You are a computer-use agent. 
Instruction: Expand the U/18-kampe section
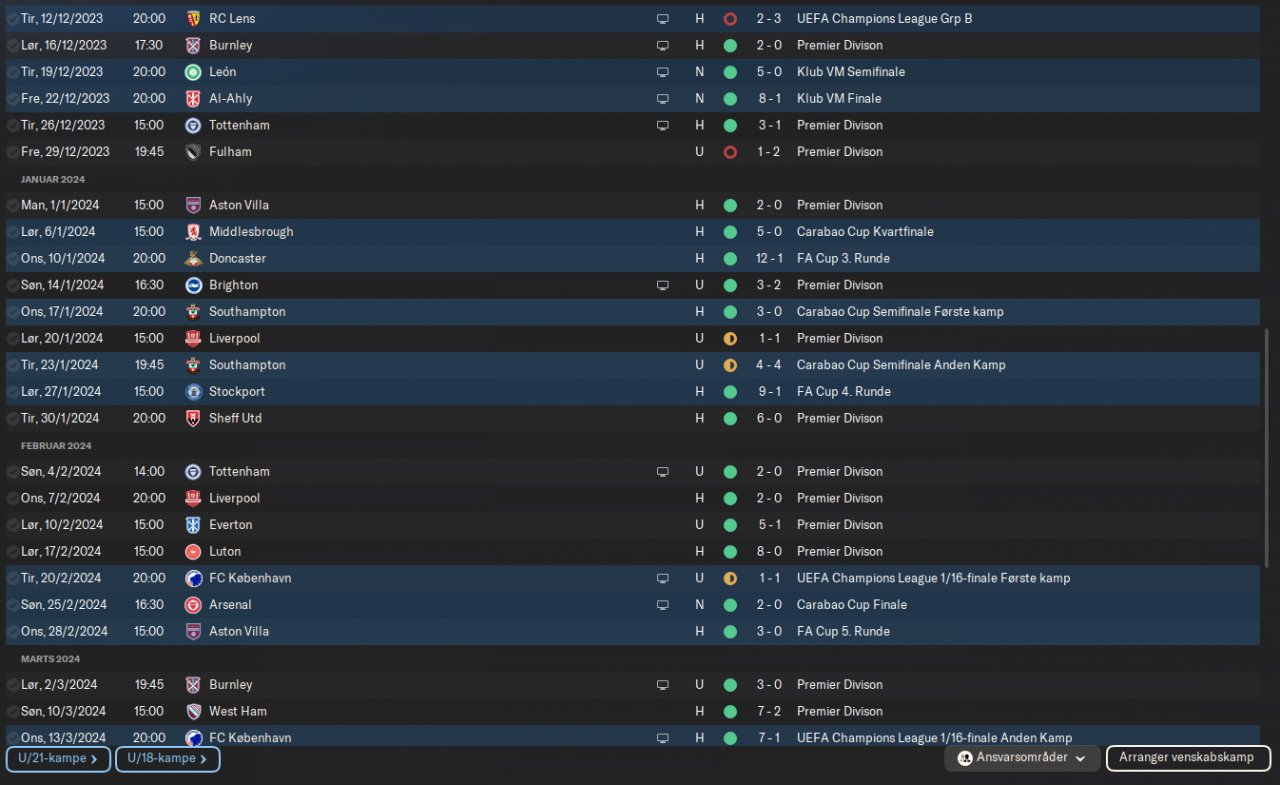(168, 759)
